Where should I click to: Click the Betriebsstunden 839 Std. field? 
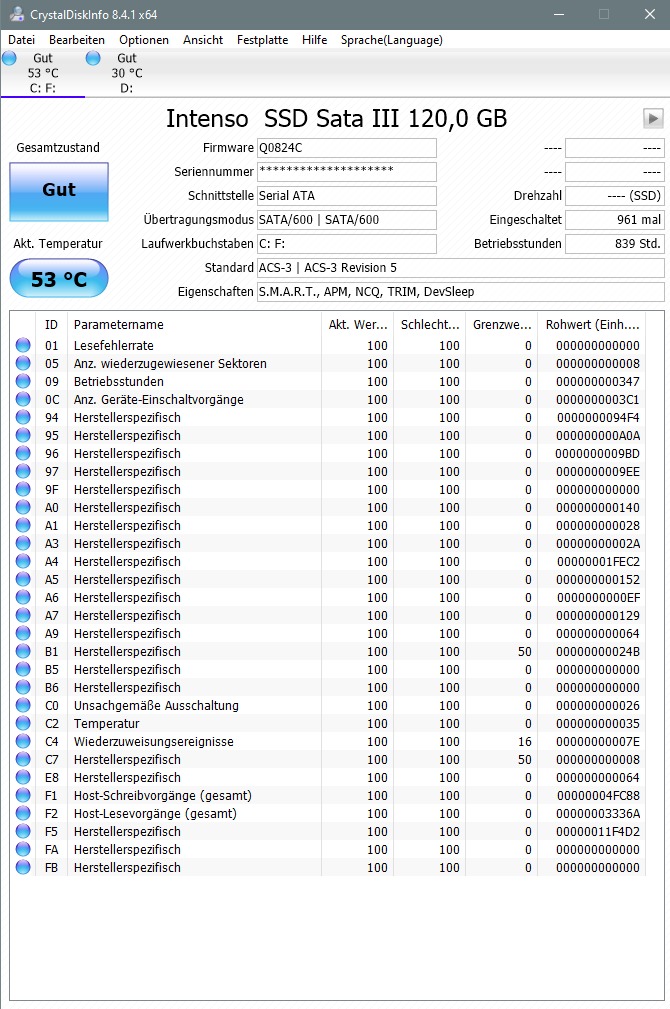(615, 244)
